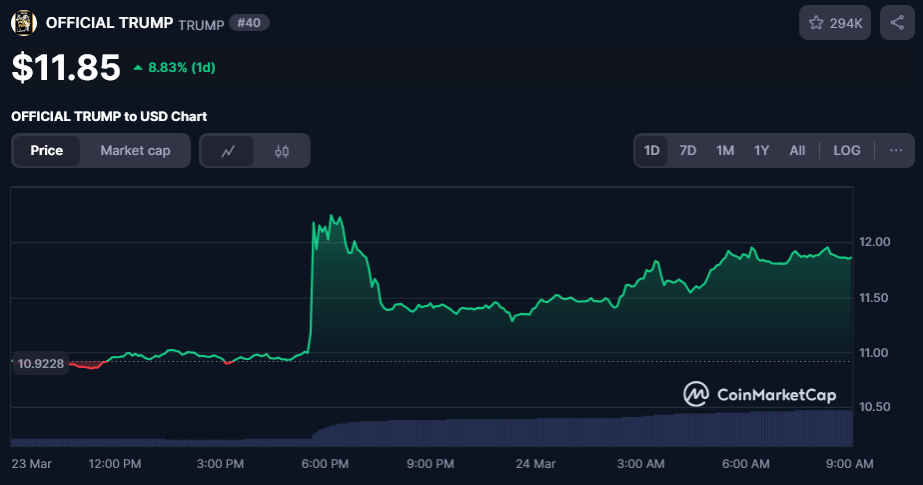
Task: Click the 6:00 AM time axis label
Action: (746, 464)
